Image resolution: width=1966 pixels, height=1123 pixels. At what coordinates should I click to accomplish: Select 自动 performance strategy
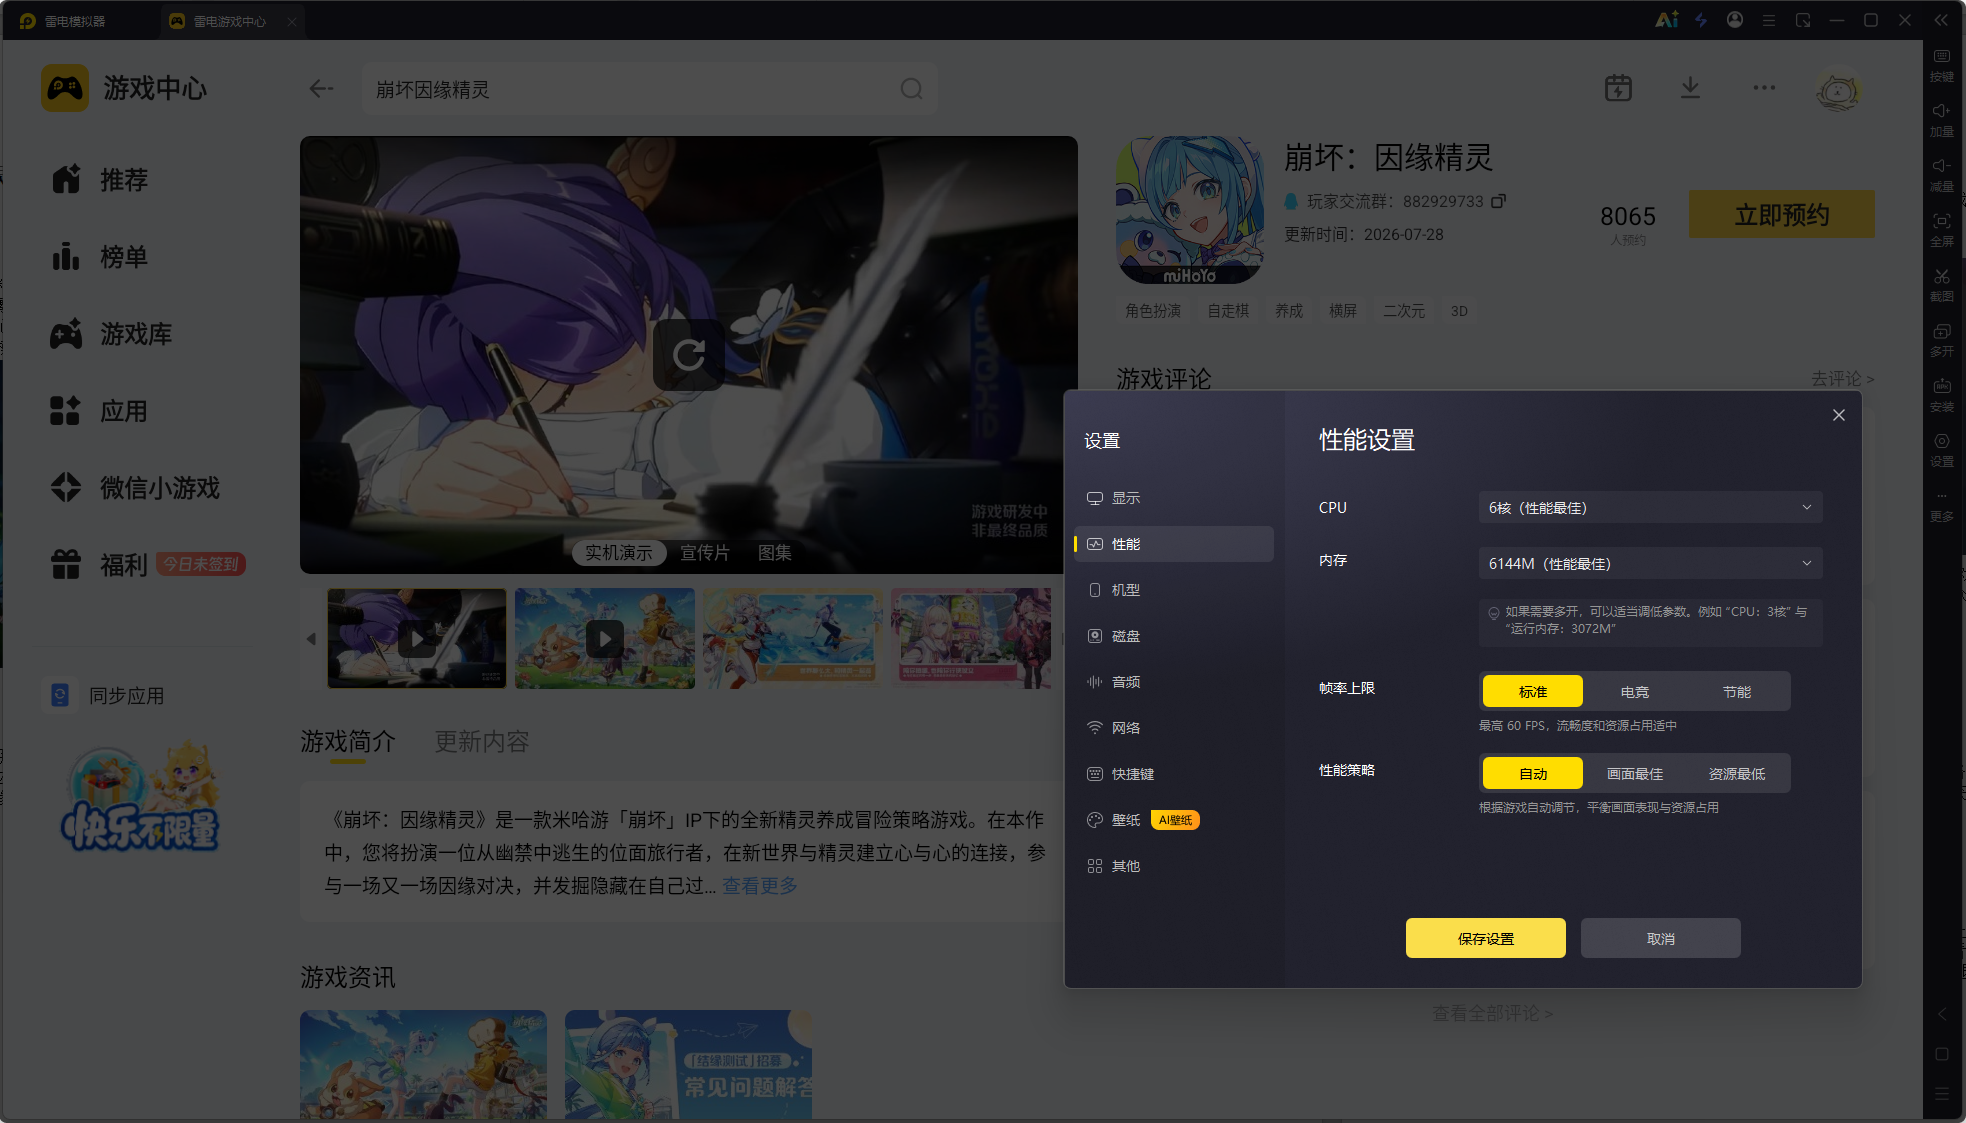(1533, 774)
